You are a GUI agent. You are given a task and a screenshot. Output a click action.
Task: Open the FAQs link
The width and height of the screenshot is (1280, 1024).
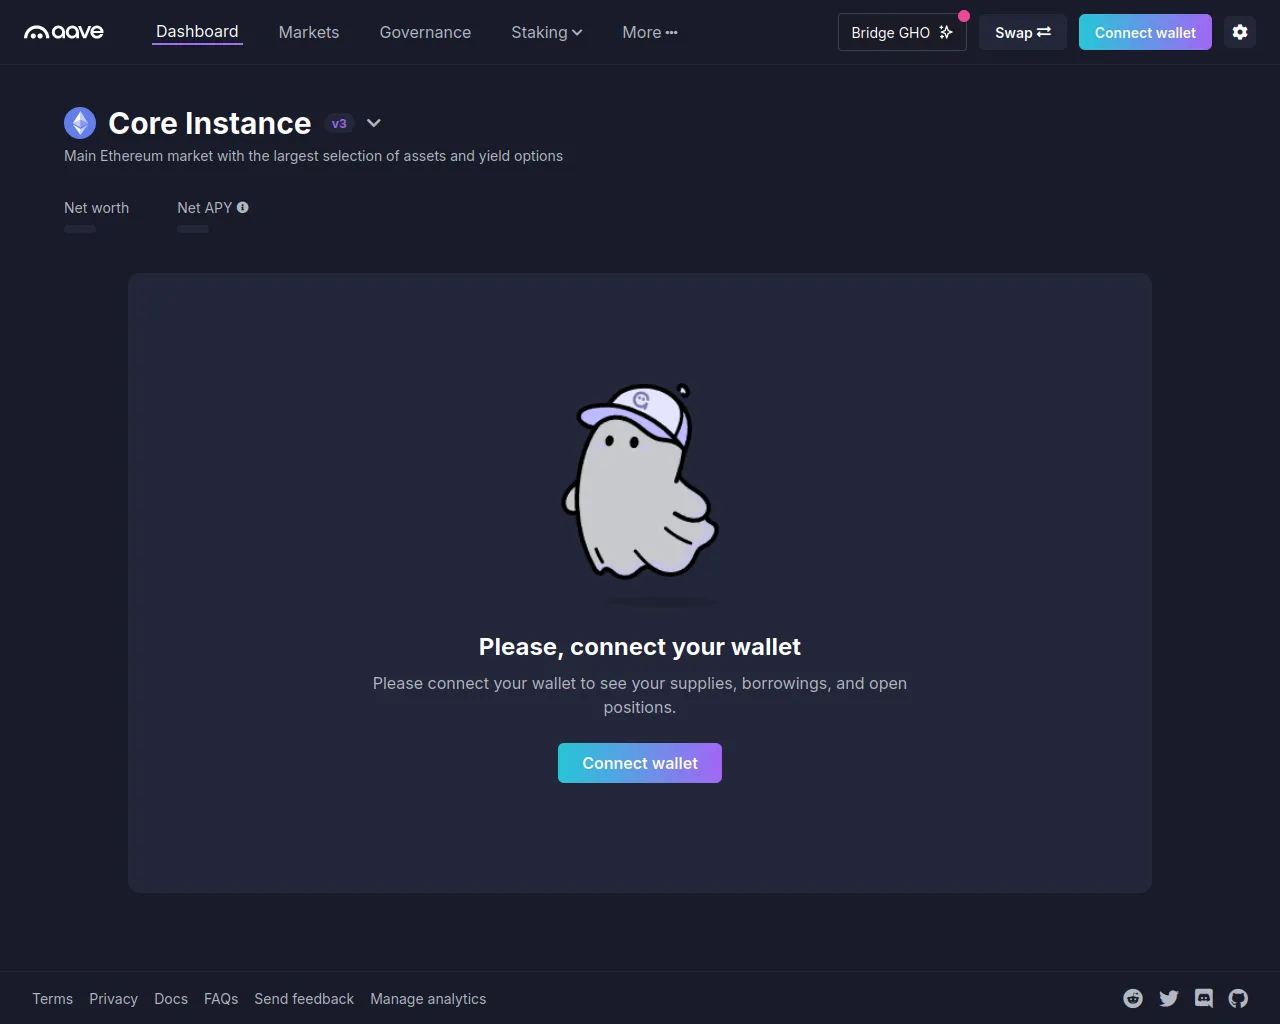pyautogui.click(x=221, y=999)
